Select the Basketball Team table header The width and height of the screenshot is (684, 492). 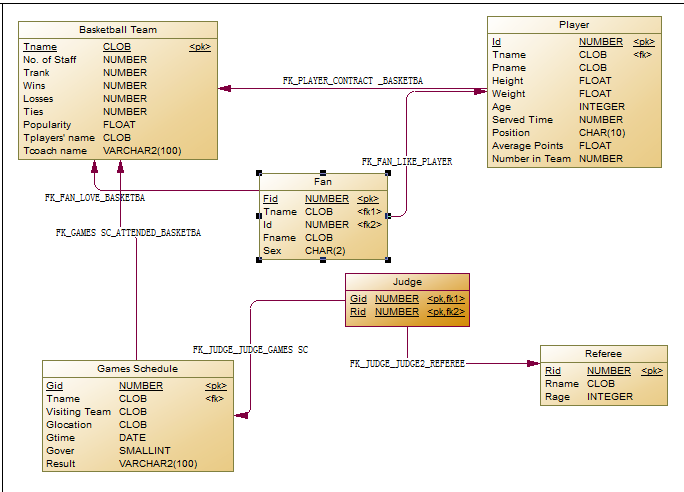click(x=117, y=30)
